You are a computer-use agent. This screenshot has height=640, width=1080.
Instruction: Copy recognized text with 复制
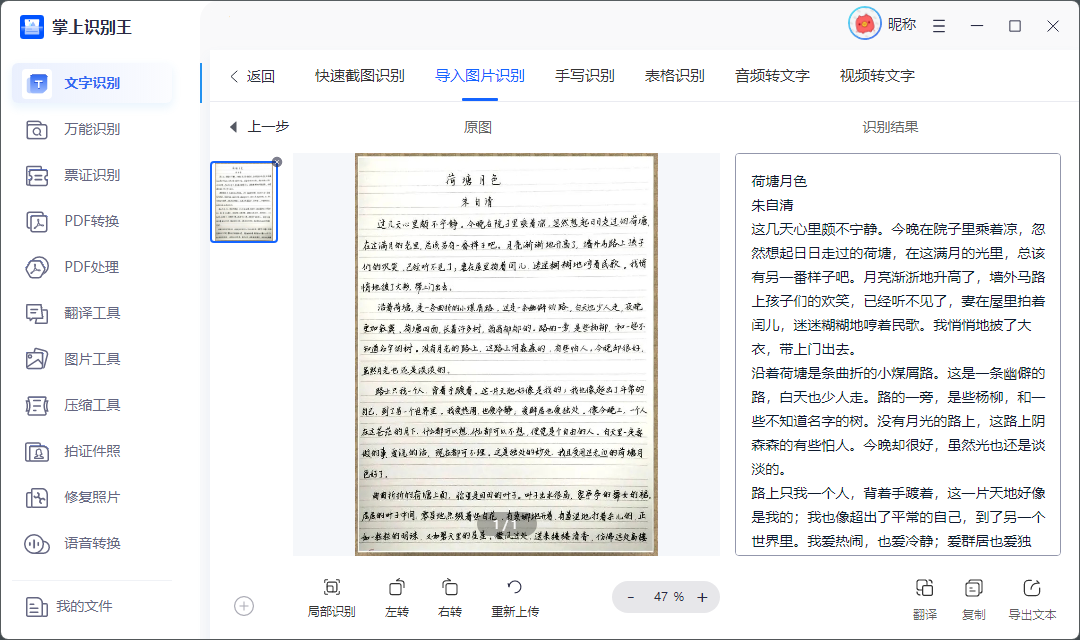tap(972, 597)
